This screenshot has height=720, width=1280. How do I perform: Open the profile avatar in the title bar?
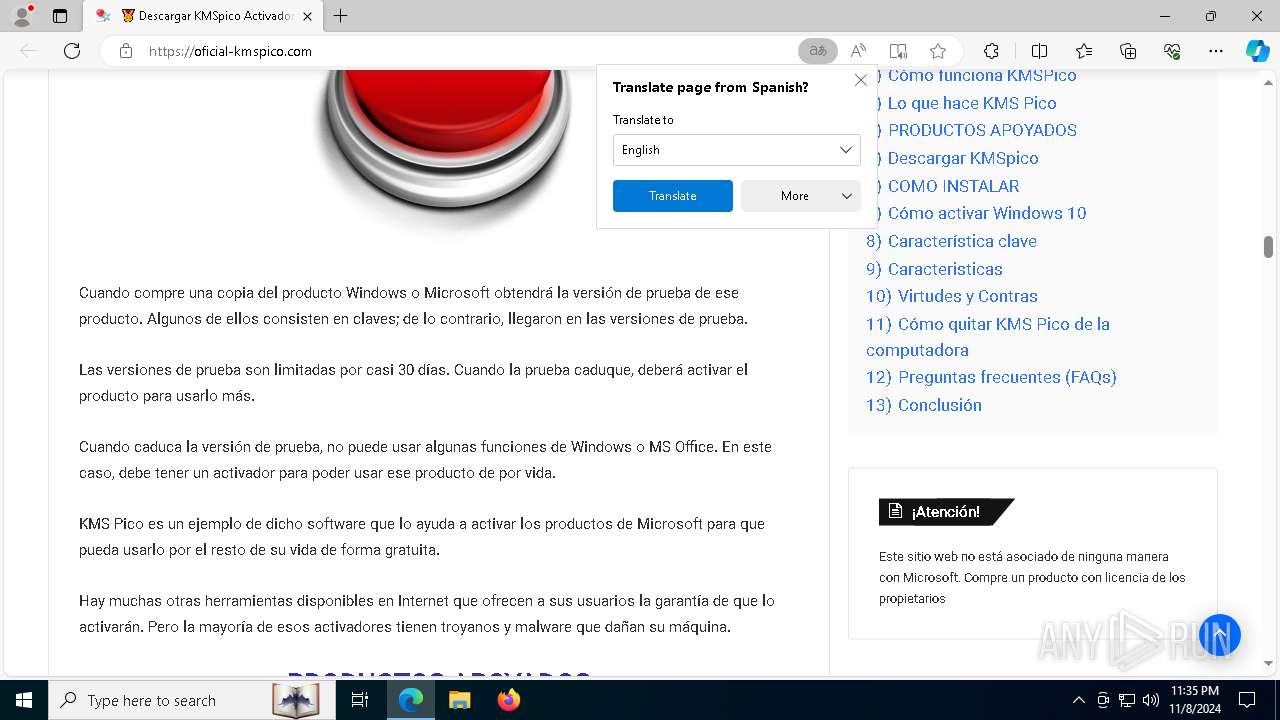point(22,16)
